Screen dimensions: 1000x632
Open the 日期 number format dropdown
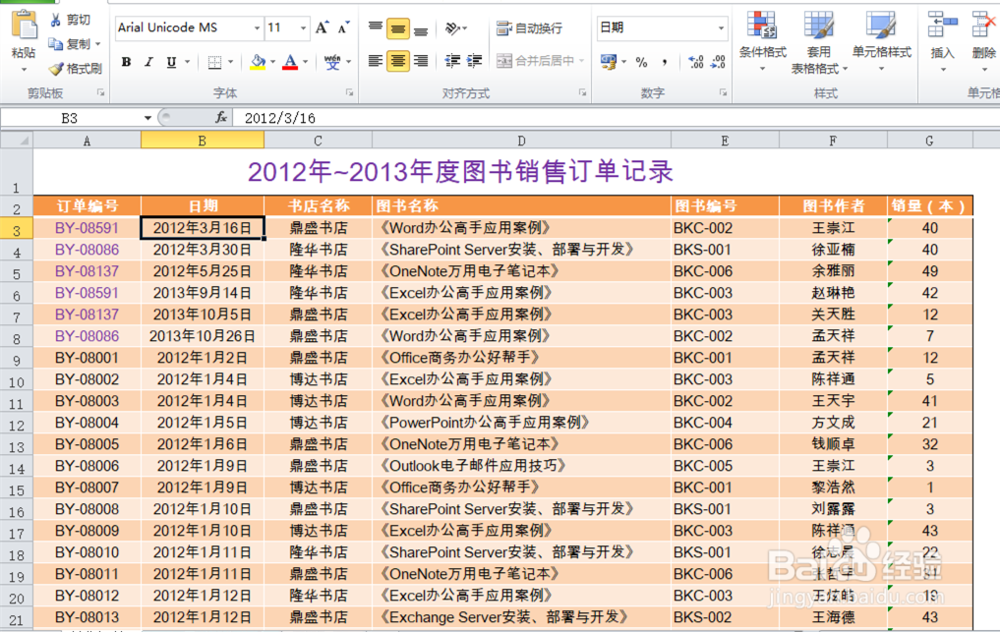click(x=721, y=27)
